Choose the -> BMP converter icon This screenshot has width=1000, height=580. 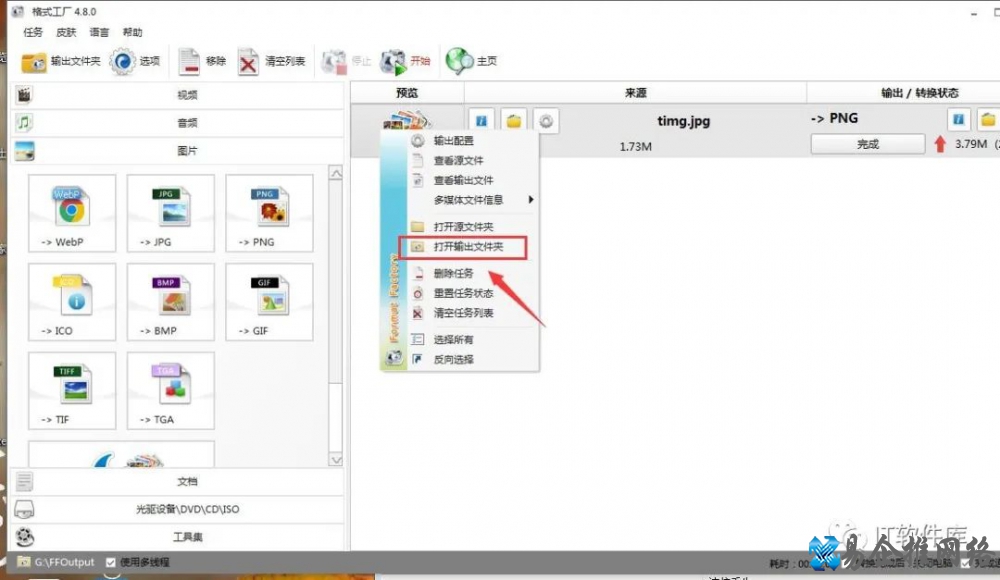coord(170,303)
